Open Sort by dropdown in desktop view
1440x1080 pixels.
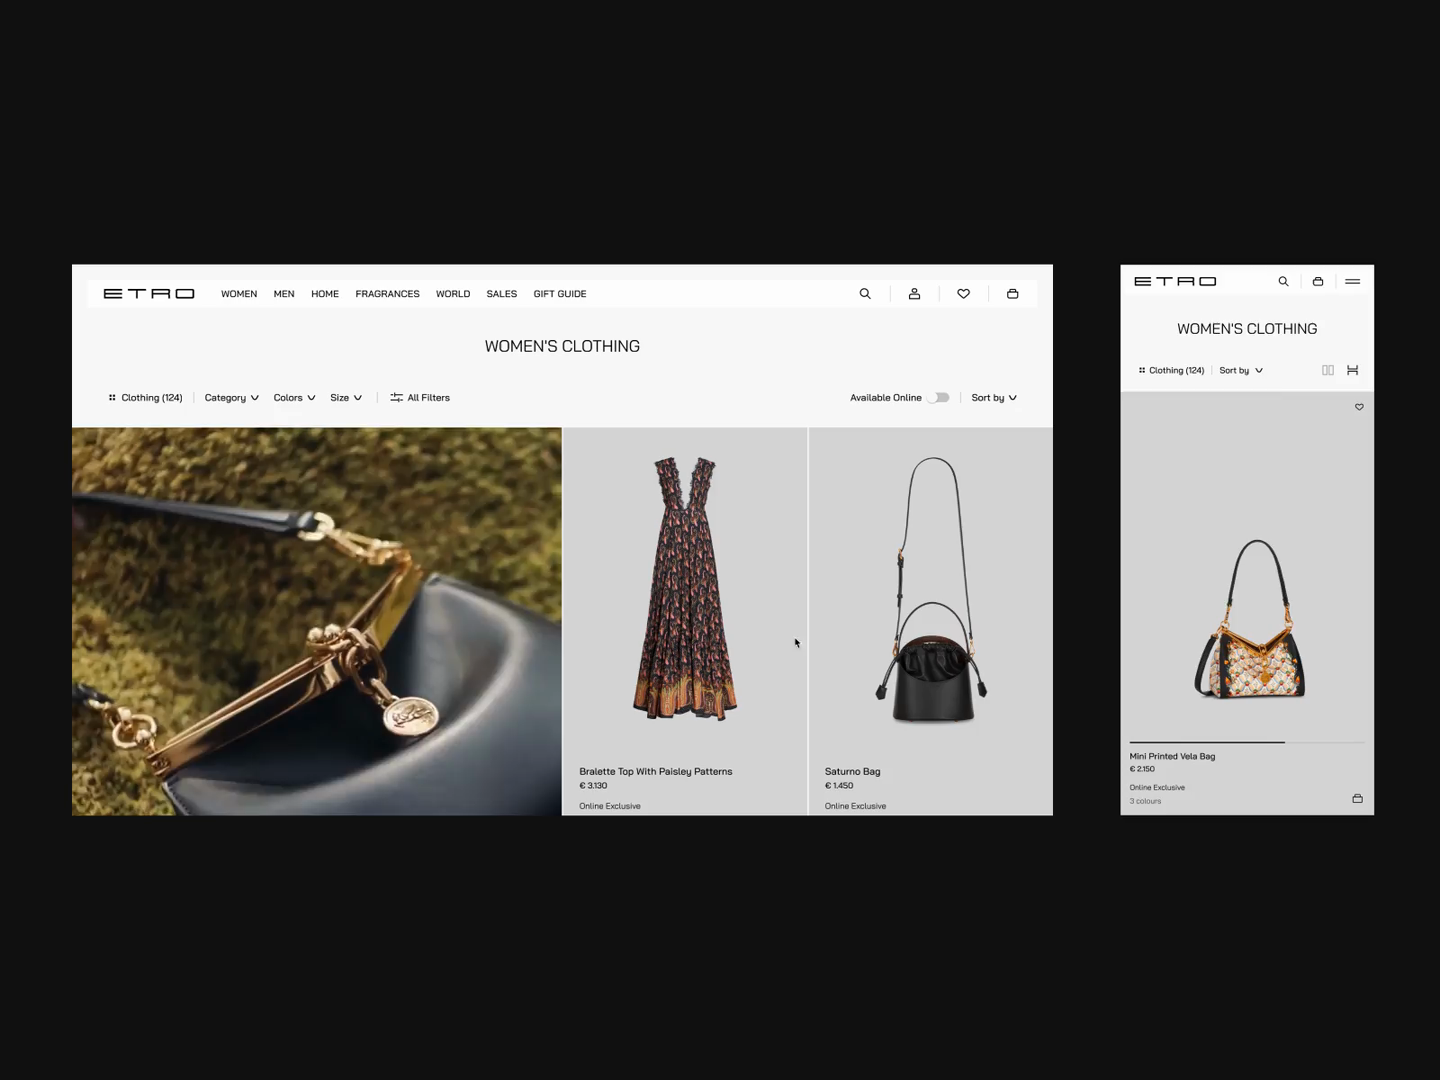point(994,398)
